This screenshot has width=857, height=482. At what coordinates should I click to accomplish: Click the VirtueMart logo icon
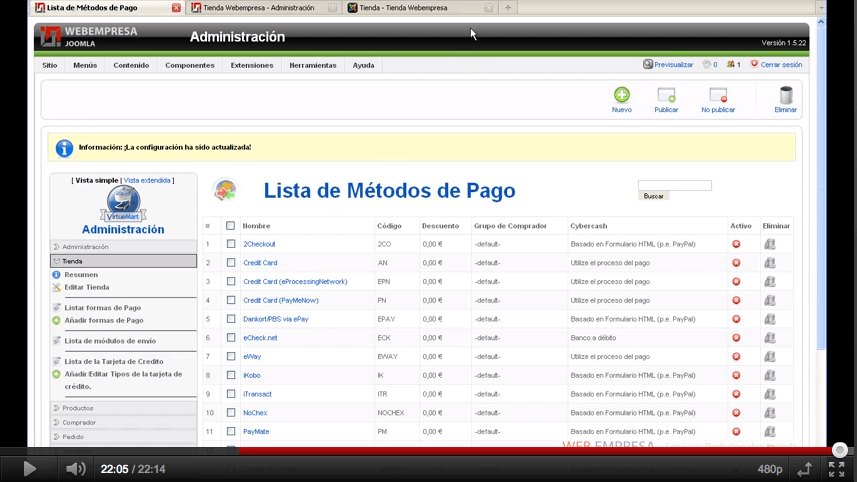tap(123, 203)
